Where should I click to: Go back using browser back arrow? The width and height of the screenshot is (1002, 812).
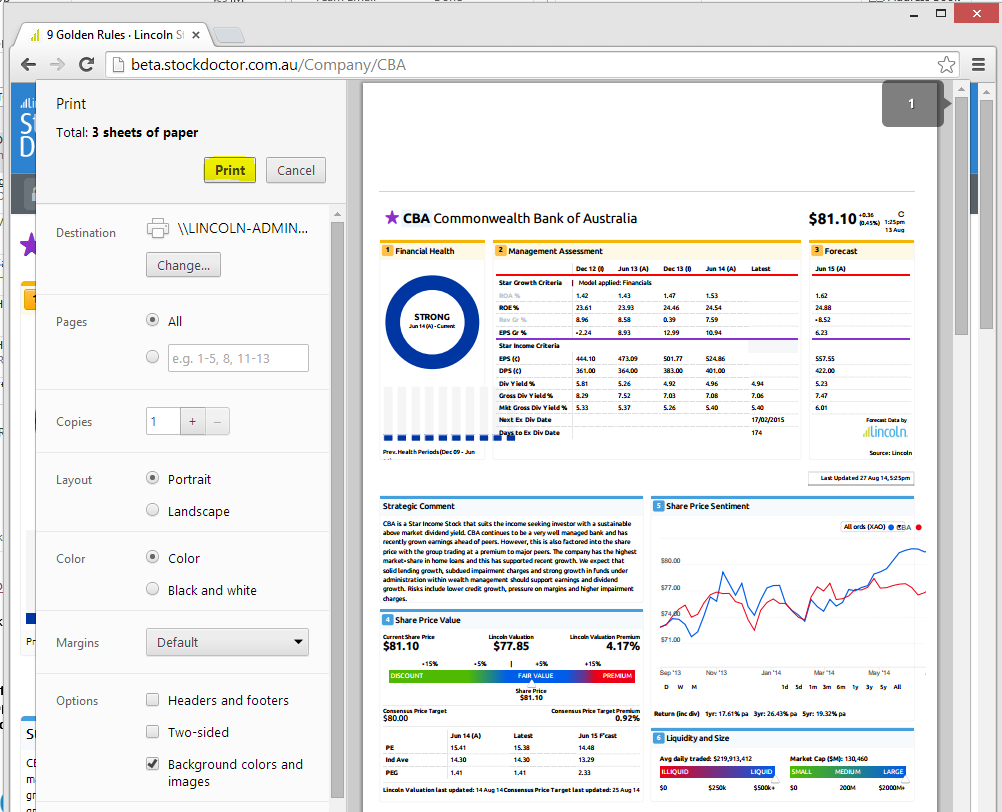28,65
